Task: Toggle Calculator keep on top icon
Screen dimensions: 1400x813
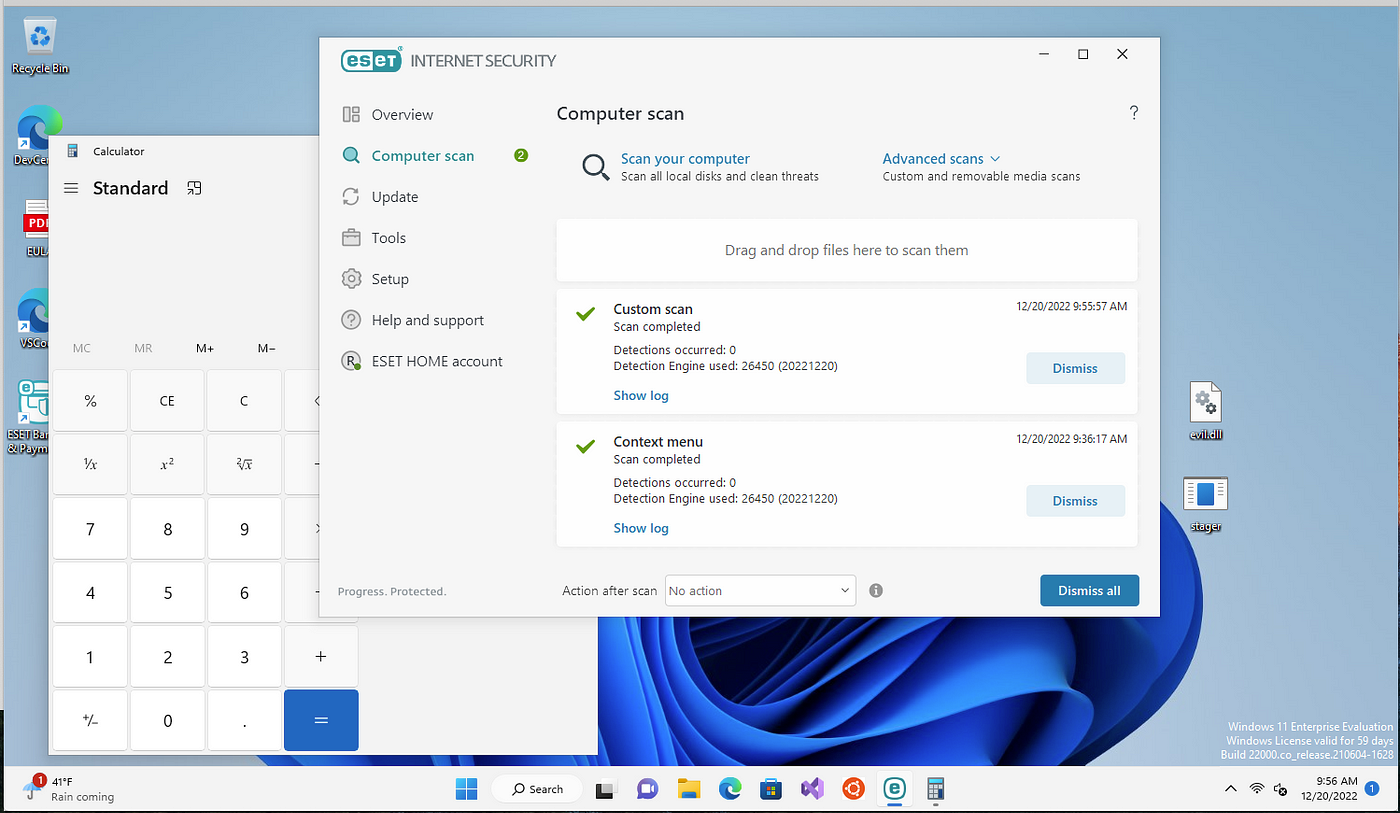Action: (195, 188)
